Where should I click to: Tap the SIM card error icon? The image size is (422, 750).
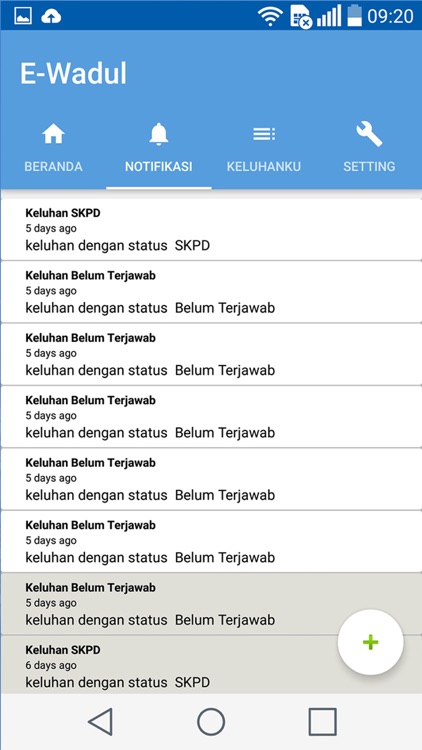tap(301, 17)
